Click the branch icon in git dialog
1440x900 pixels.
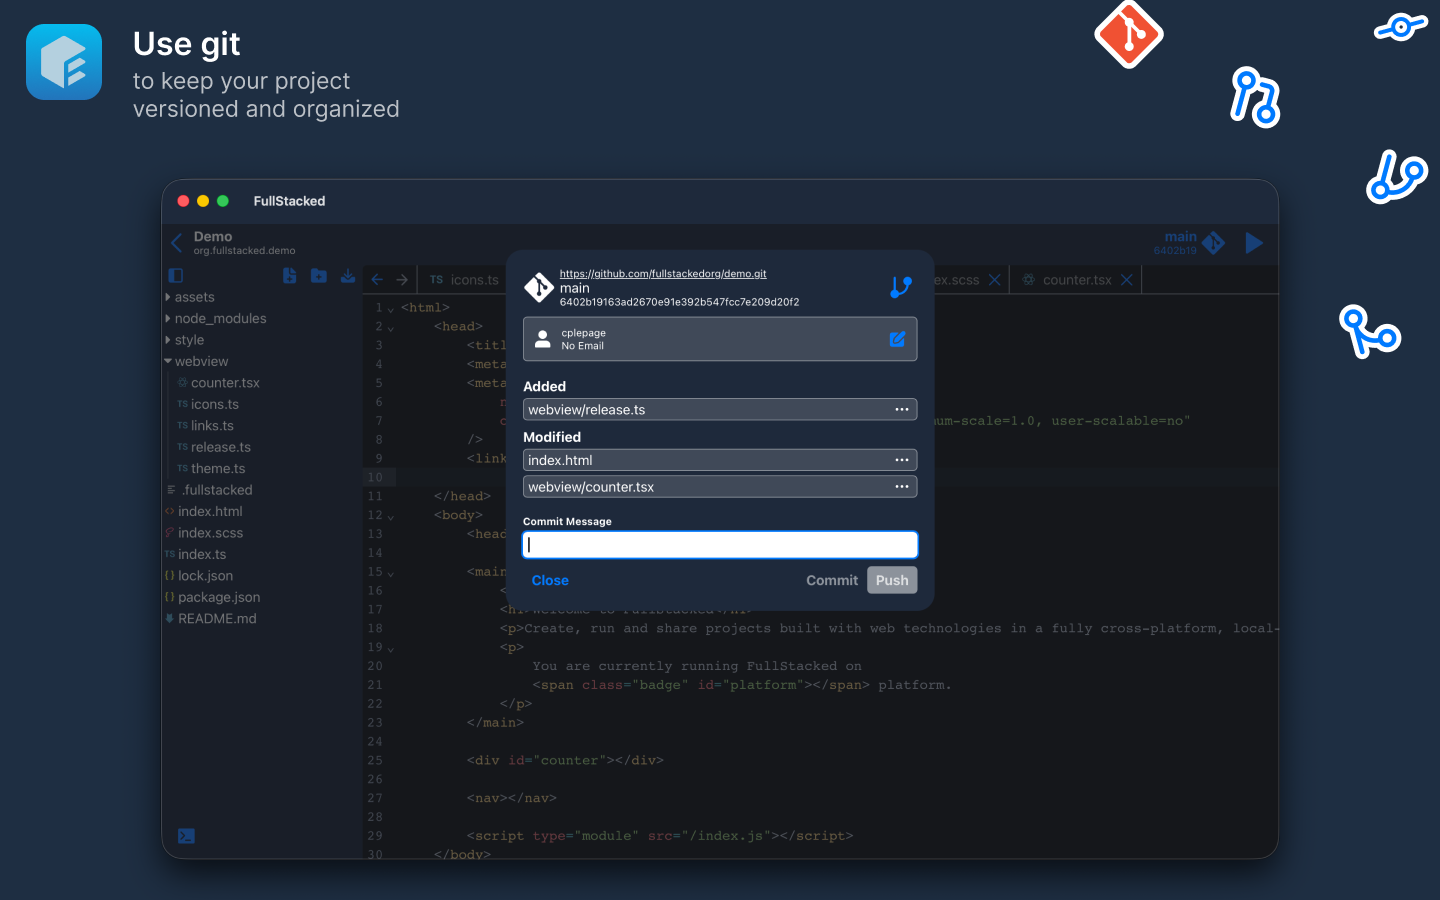901,287
